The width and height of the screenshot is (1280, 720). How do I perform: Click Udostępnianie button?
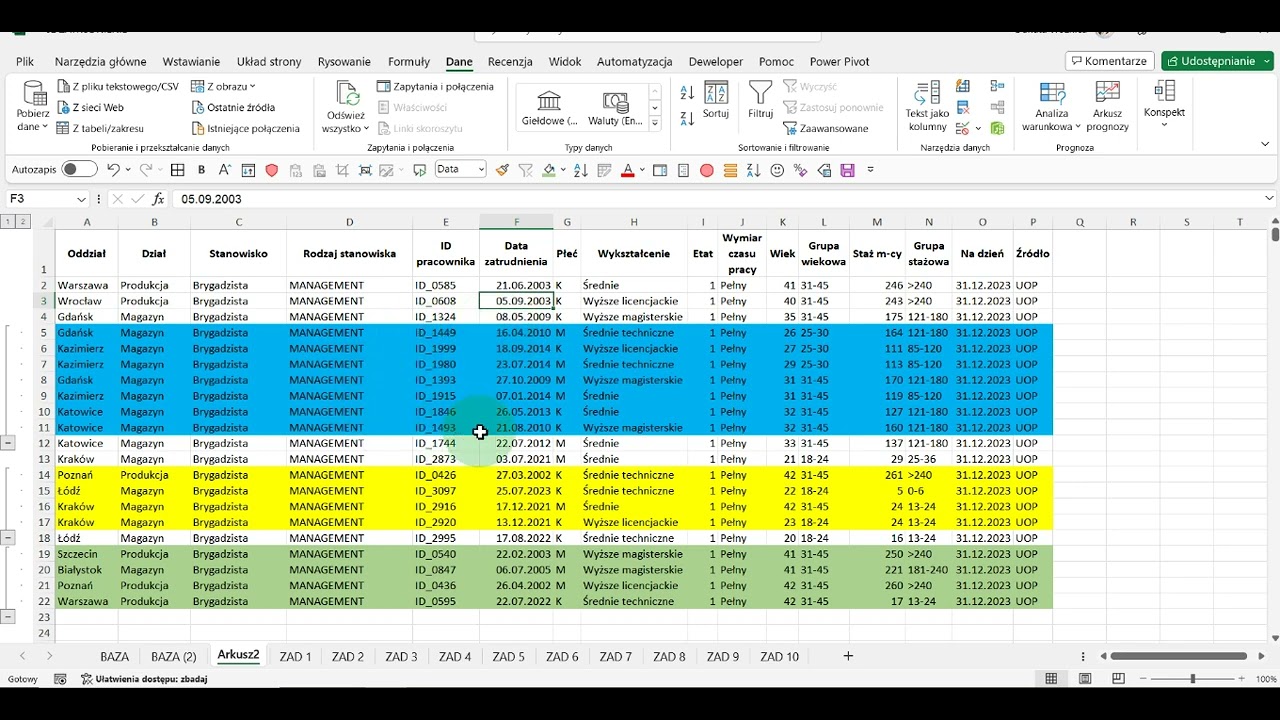1217,61
